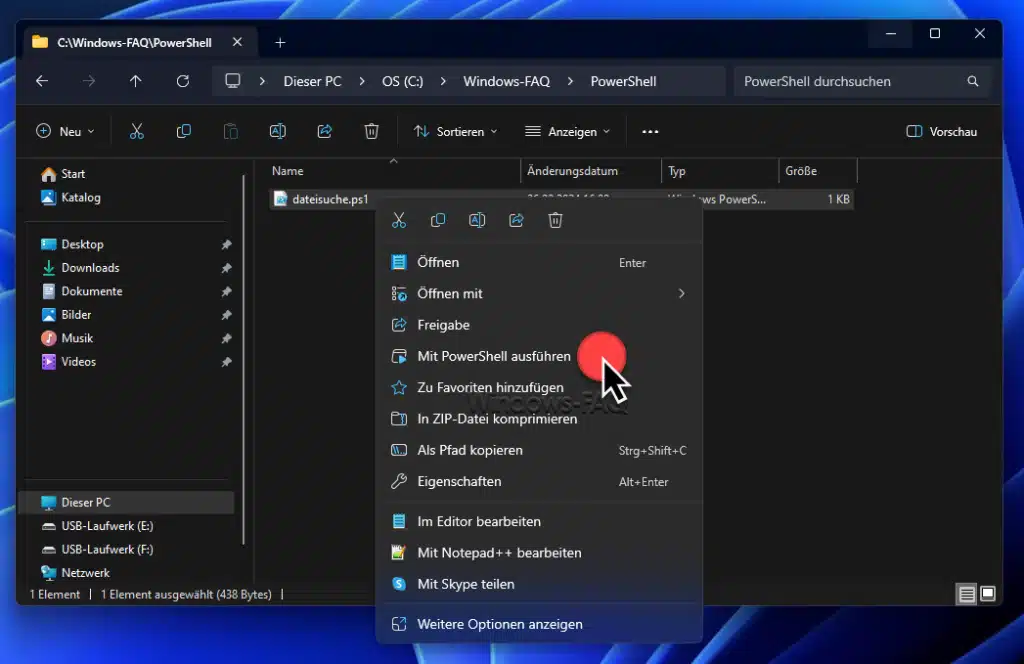Click the Rename icon in the context menu
The height and width of the screenshot is (664, 1024).
477,221
